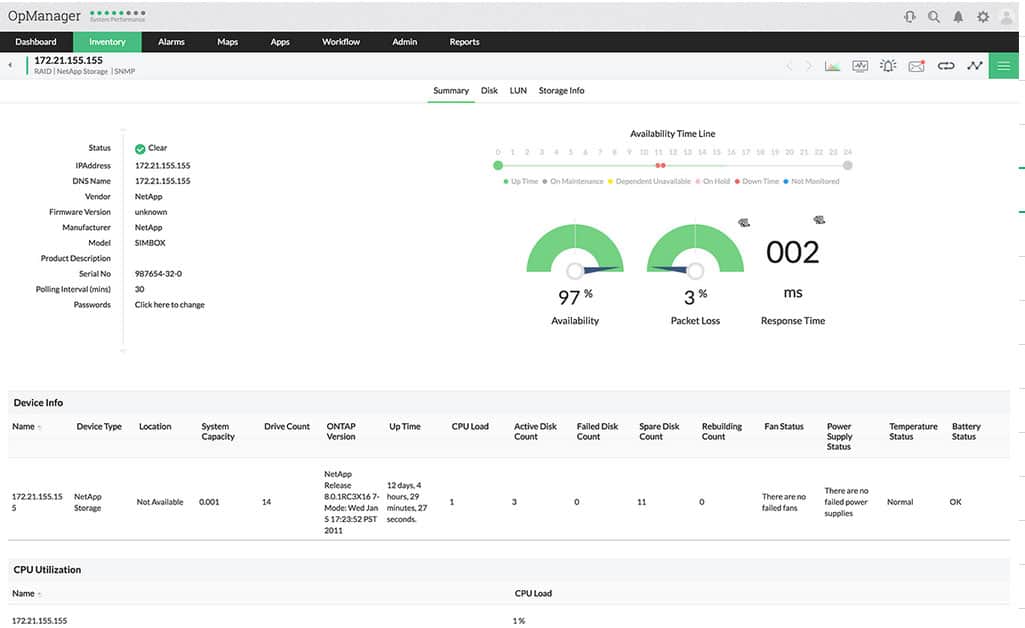Image resolution: width=1025 pixels, height=628 pixels.
Task: Open the mail notification envelope icon
Action: 916,66
